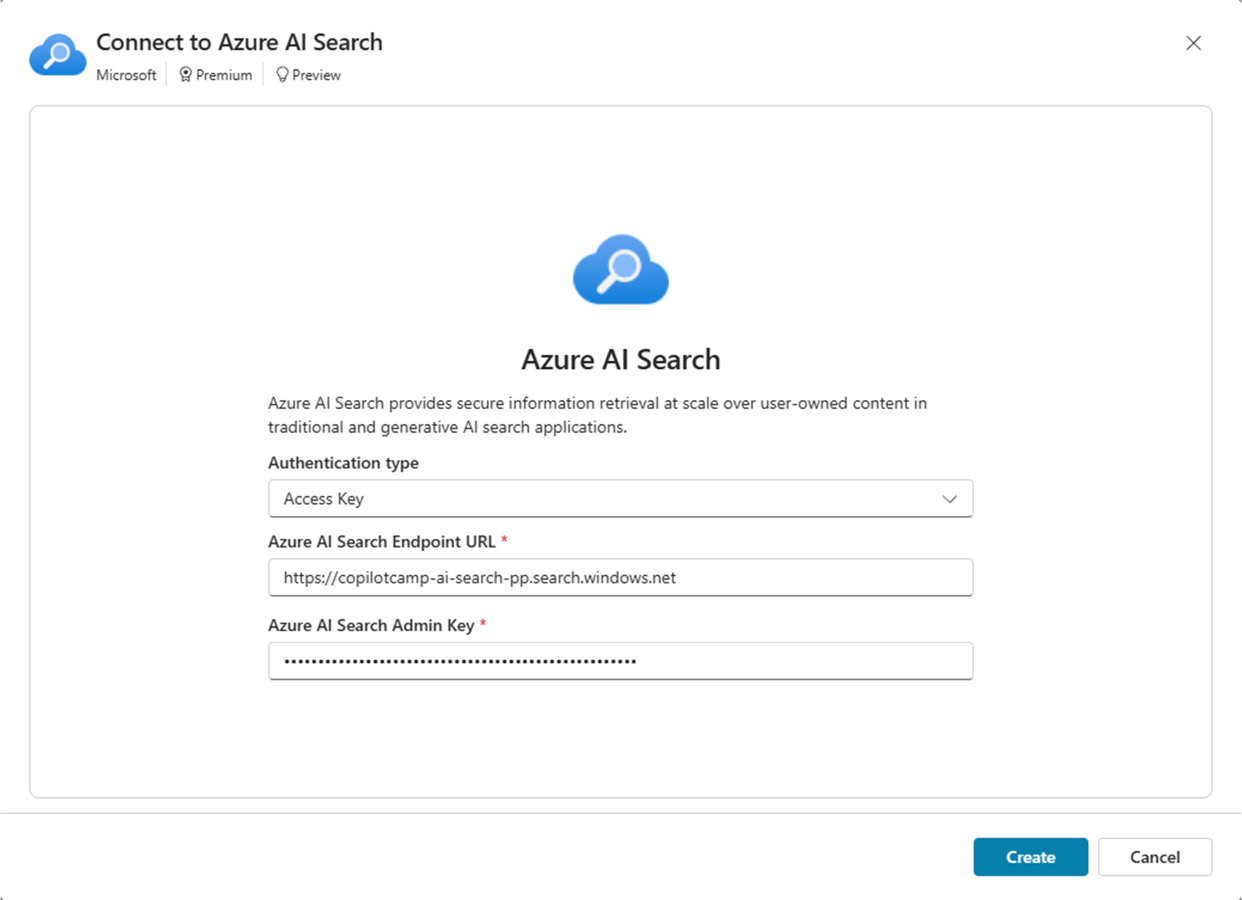1242x900 pixels.
Task: Click the Create button
Action: (1030, 857)
